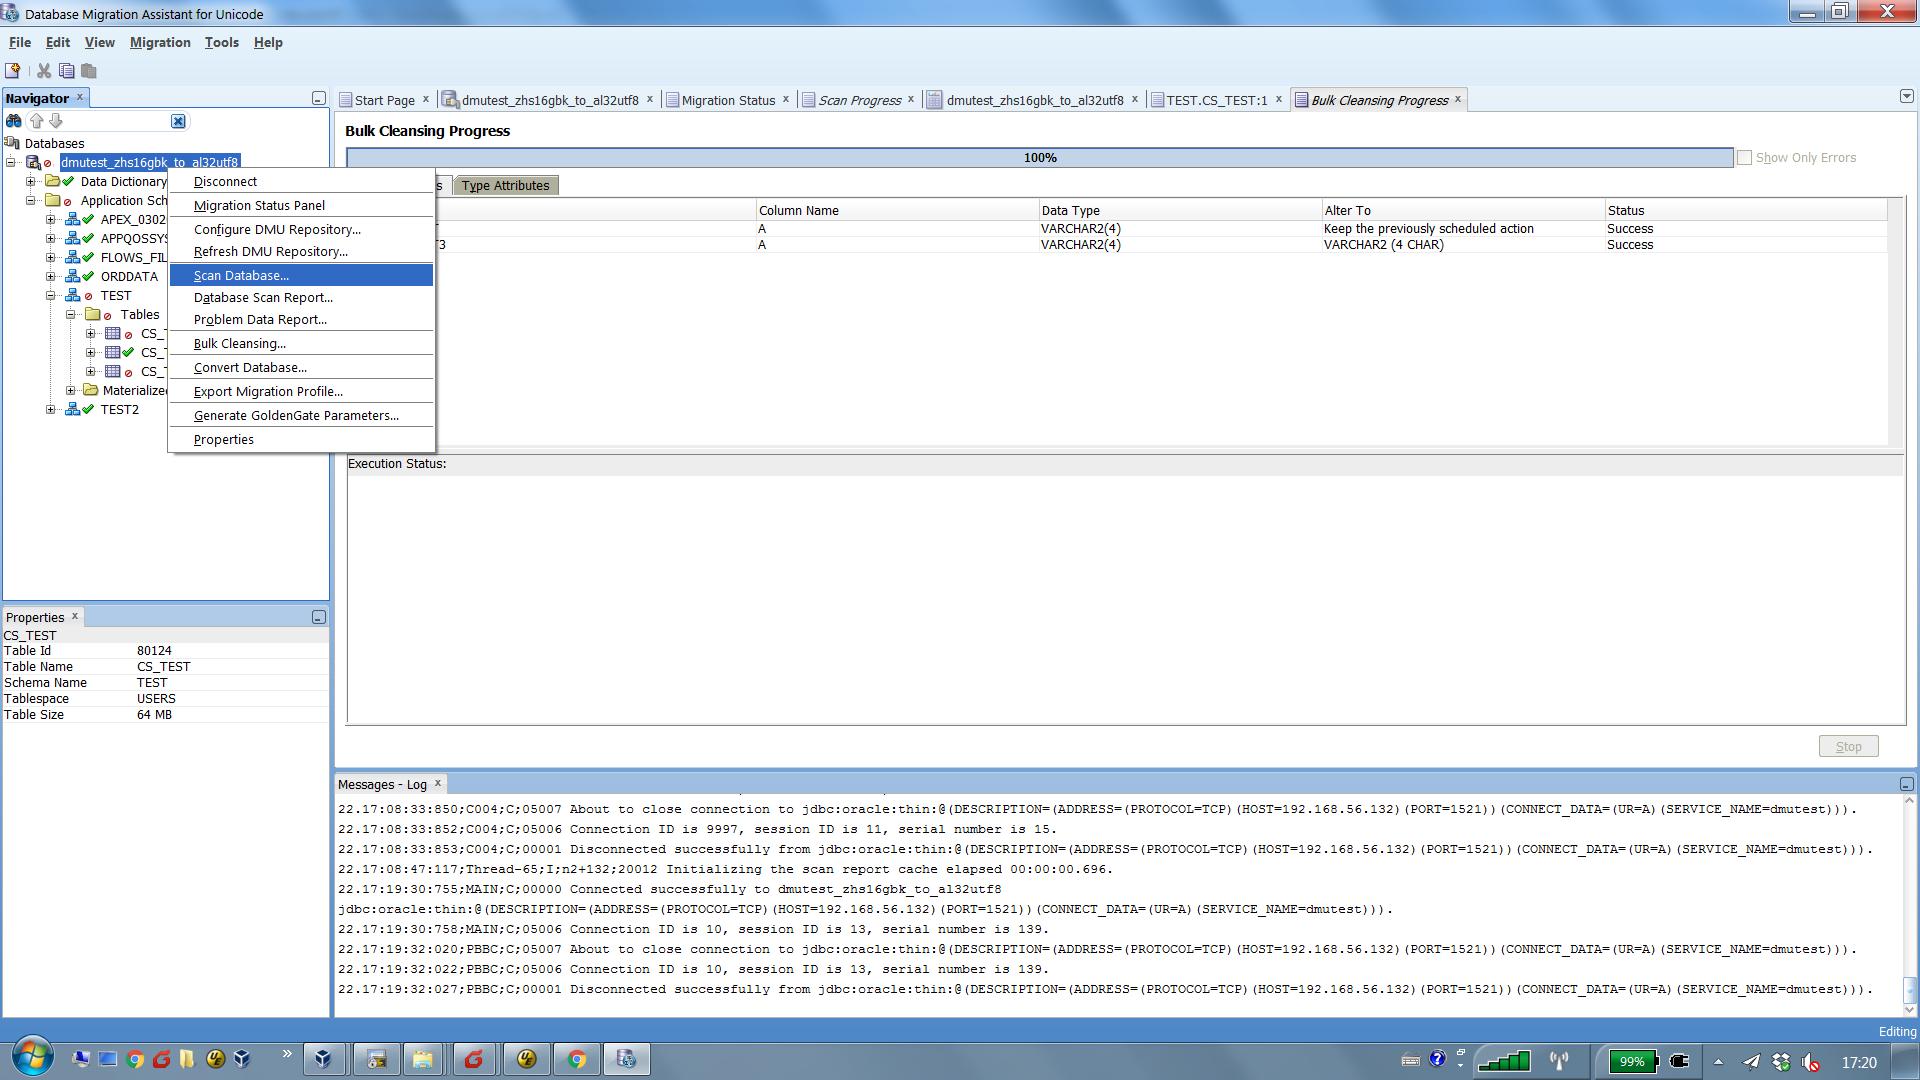Collapse the Application Schemas node
The height and width of the screenshot is (1080, 1920).
click(31, 200)
